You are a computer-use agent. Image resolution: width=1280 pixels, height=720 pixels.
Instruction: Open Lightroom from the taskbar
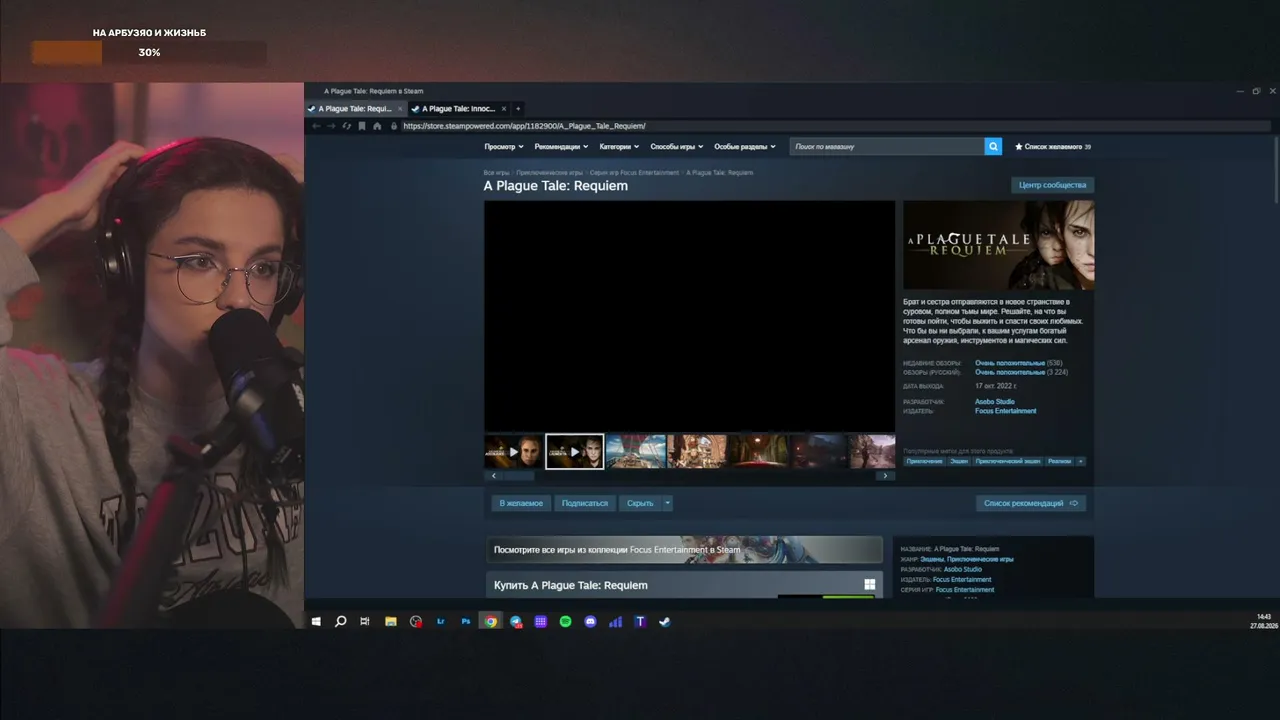point(441,621)
